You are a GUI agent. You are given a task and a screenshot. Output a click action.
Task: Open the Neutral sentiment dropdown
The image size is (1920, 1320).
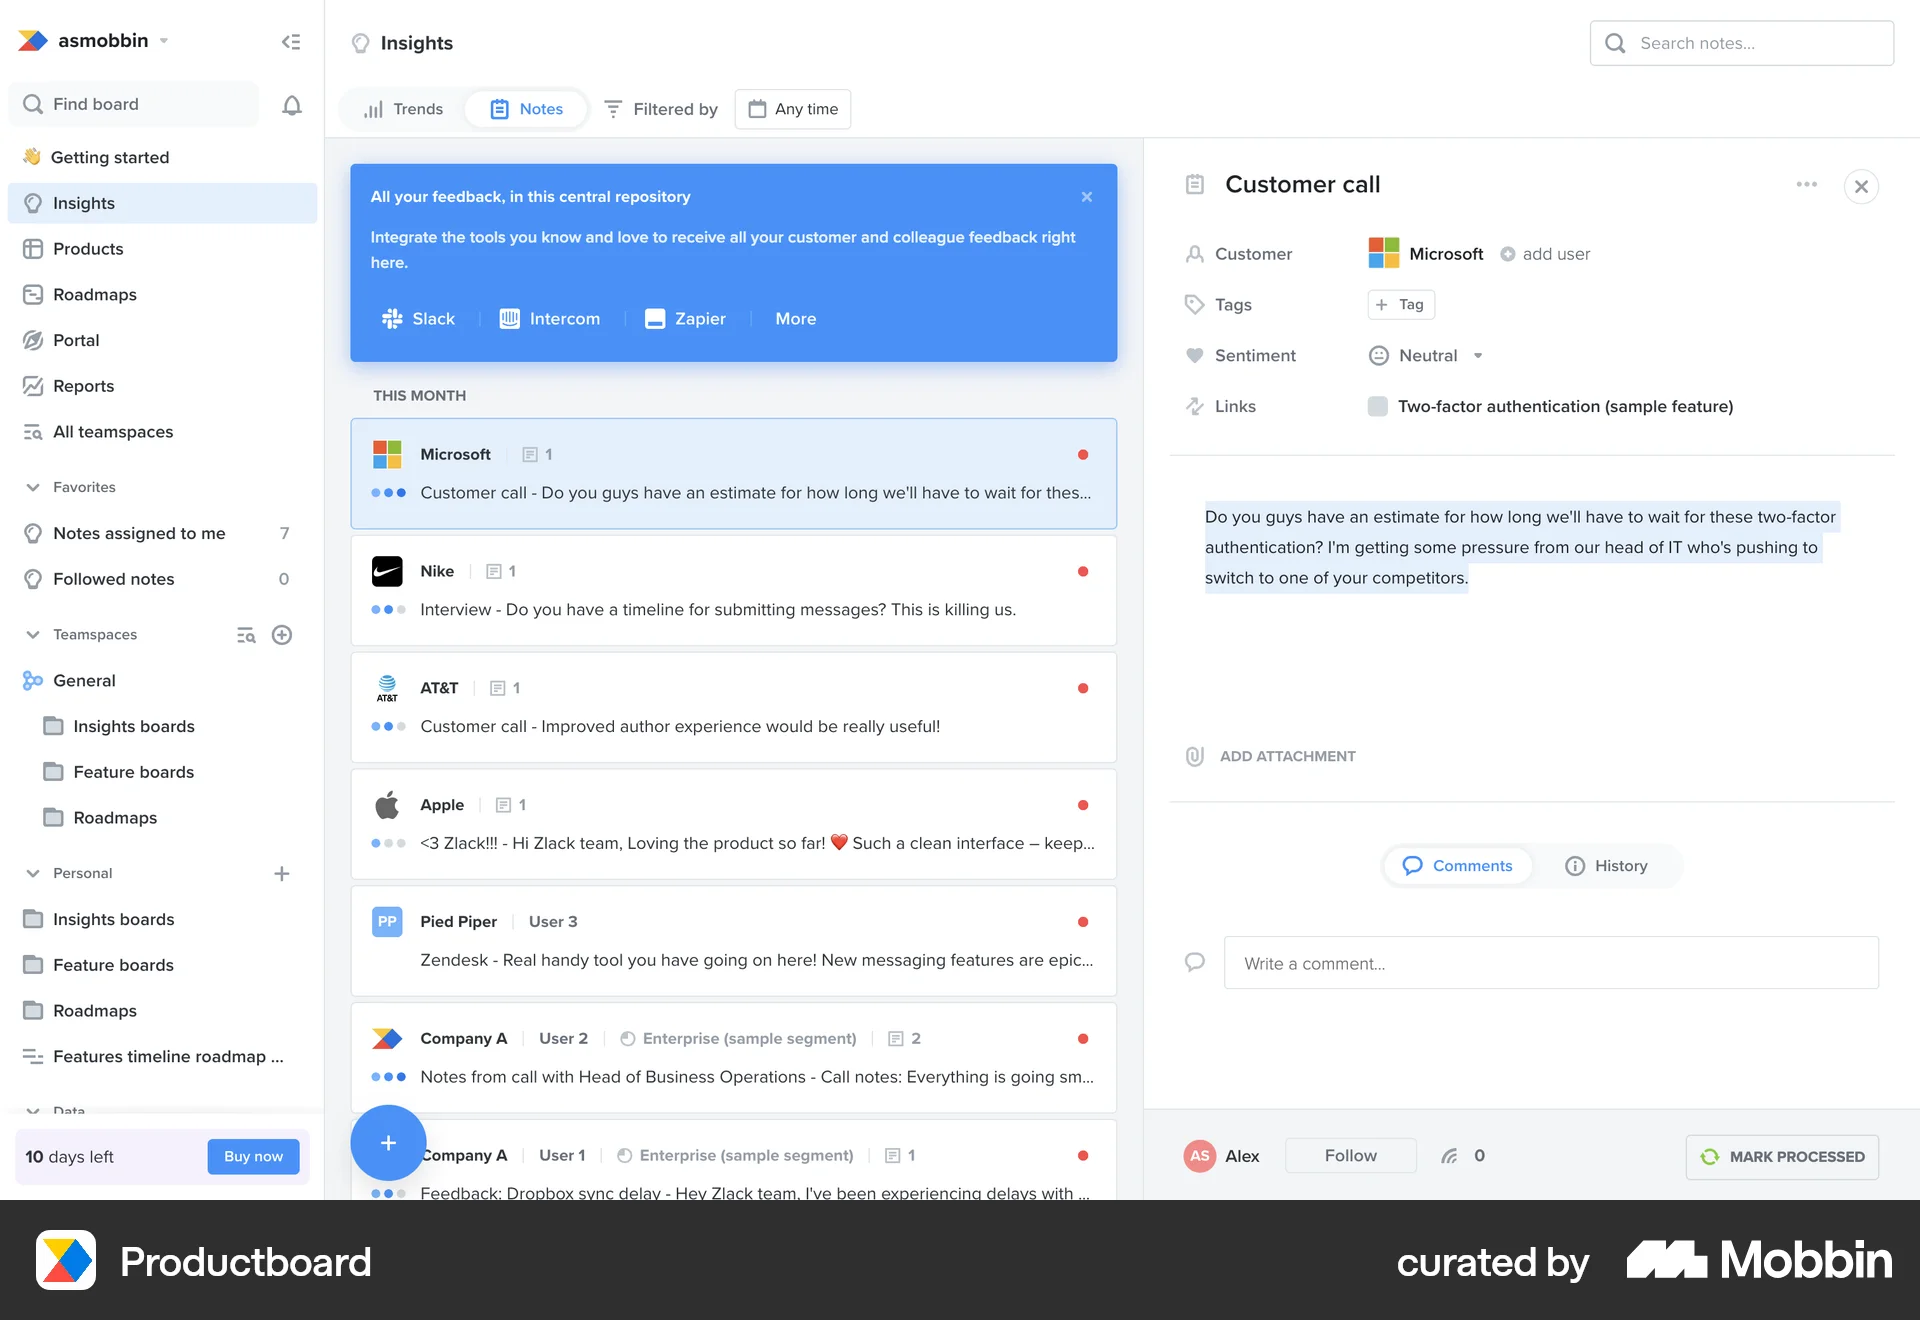[1426, 356]
